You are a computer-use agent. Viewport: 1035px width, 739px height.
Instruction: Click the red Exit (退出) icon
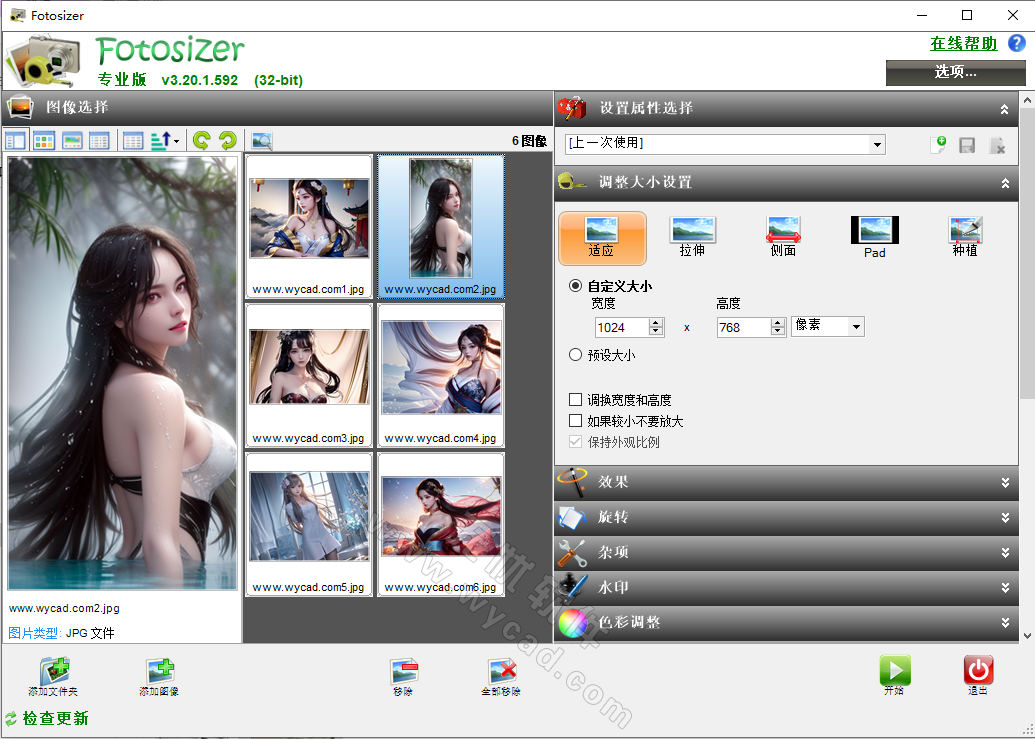(x=977, y=672)
